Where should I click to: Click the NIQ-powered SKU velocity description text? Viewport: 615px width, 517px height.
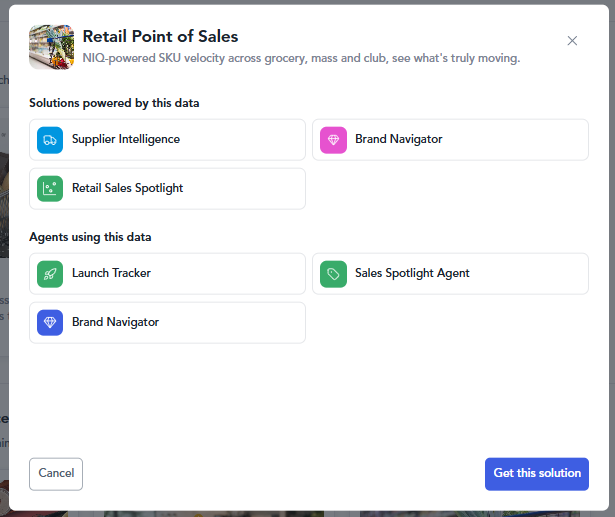coord(301,58)
